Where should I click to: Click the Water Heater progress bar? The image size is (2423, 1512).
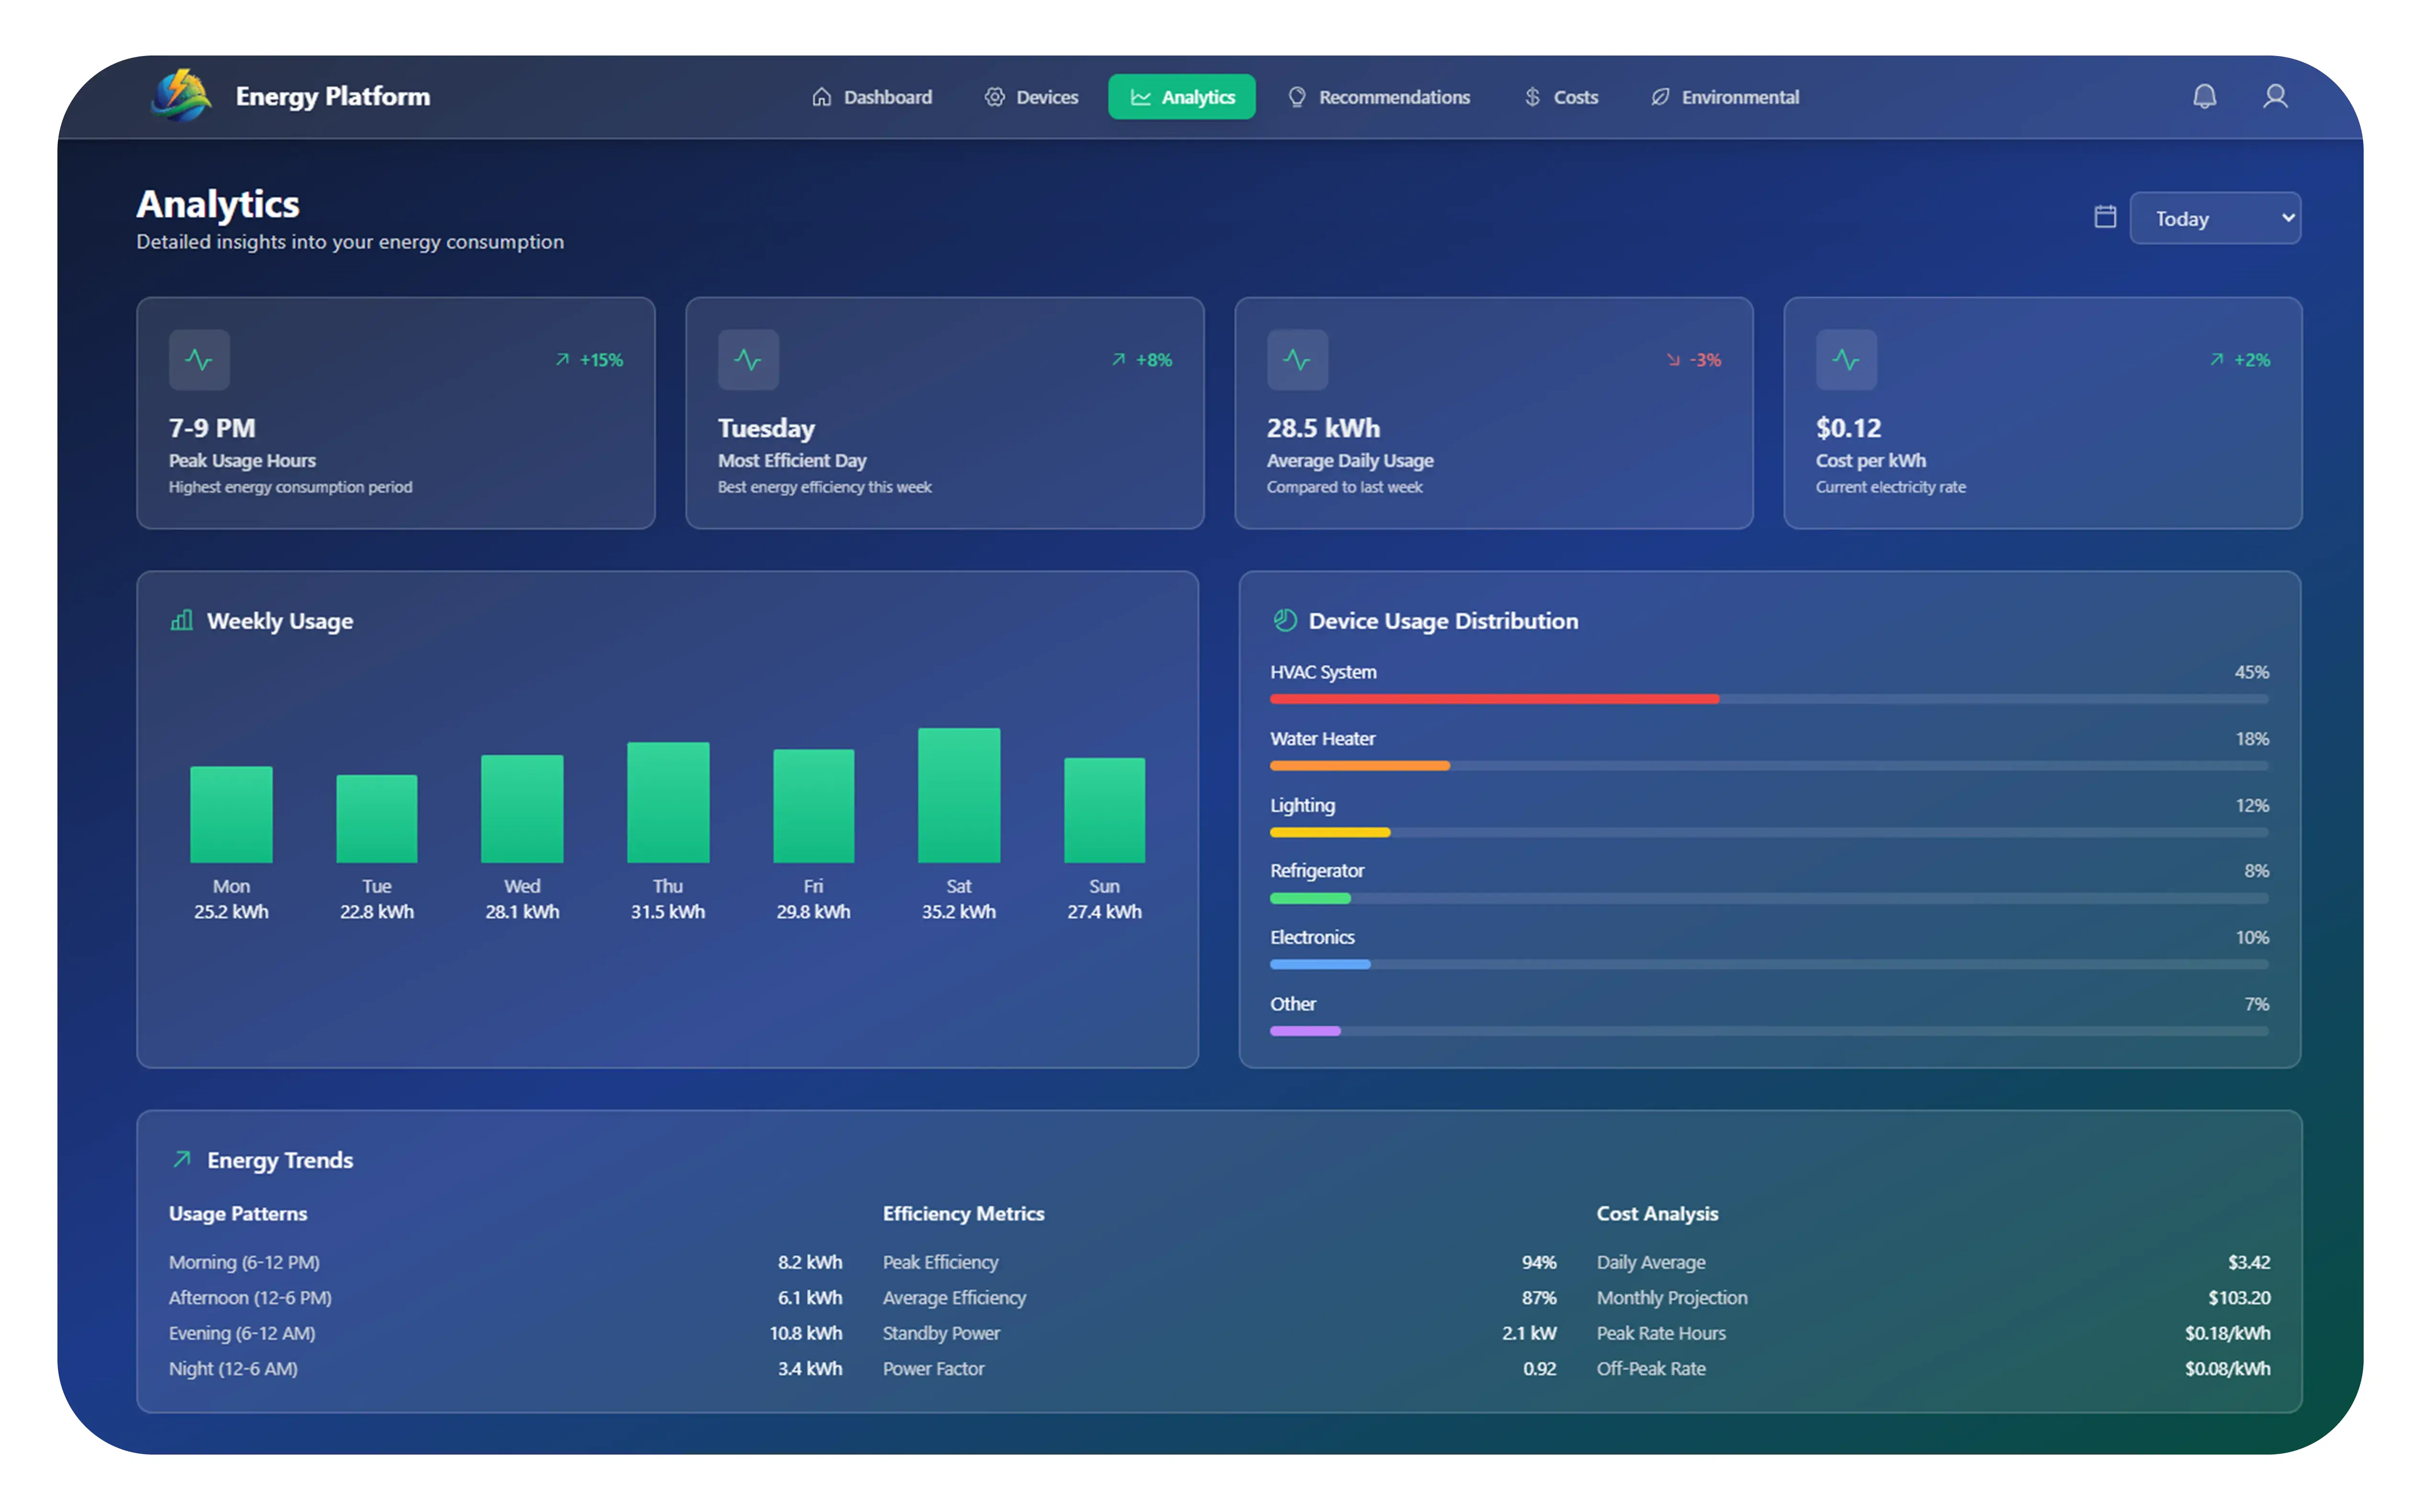tap(1768, 765)
